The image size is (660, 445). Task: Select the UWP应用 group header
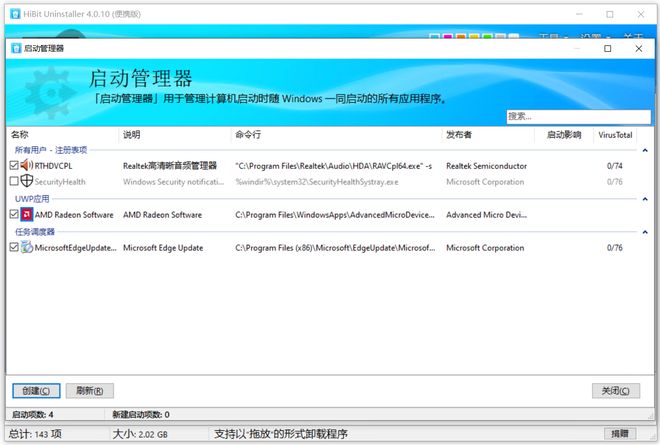(32, 199)
